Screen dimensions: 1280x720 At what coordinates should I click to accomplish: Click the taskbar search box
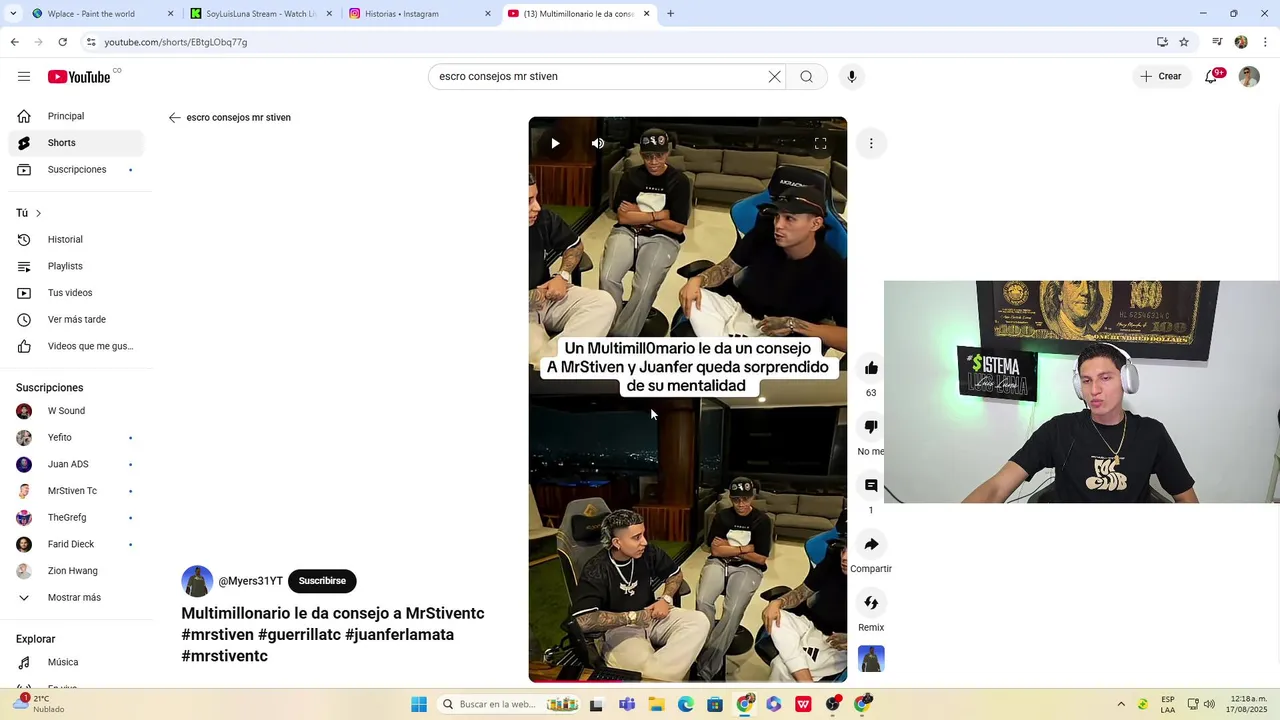(x=511, y=704)
